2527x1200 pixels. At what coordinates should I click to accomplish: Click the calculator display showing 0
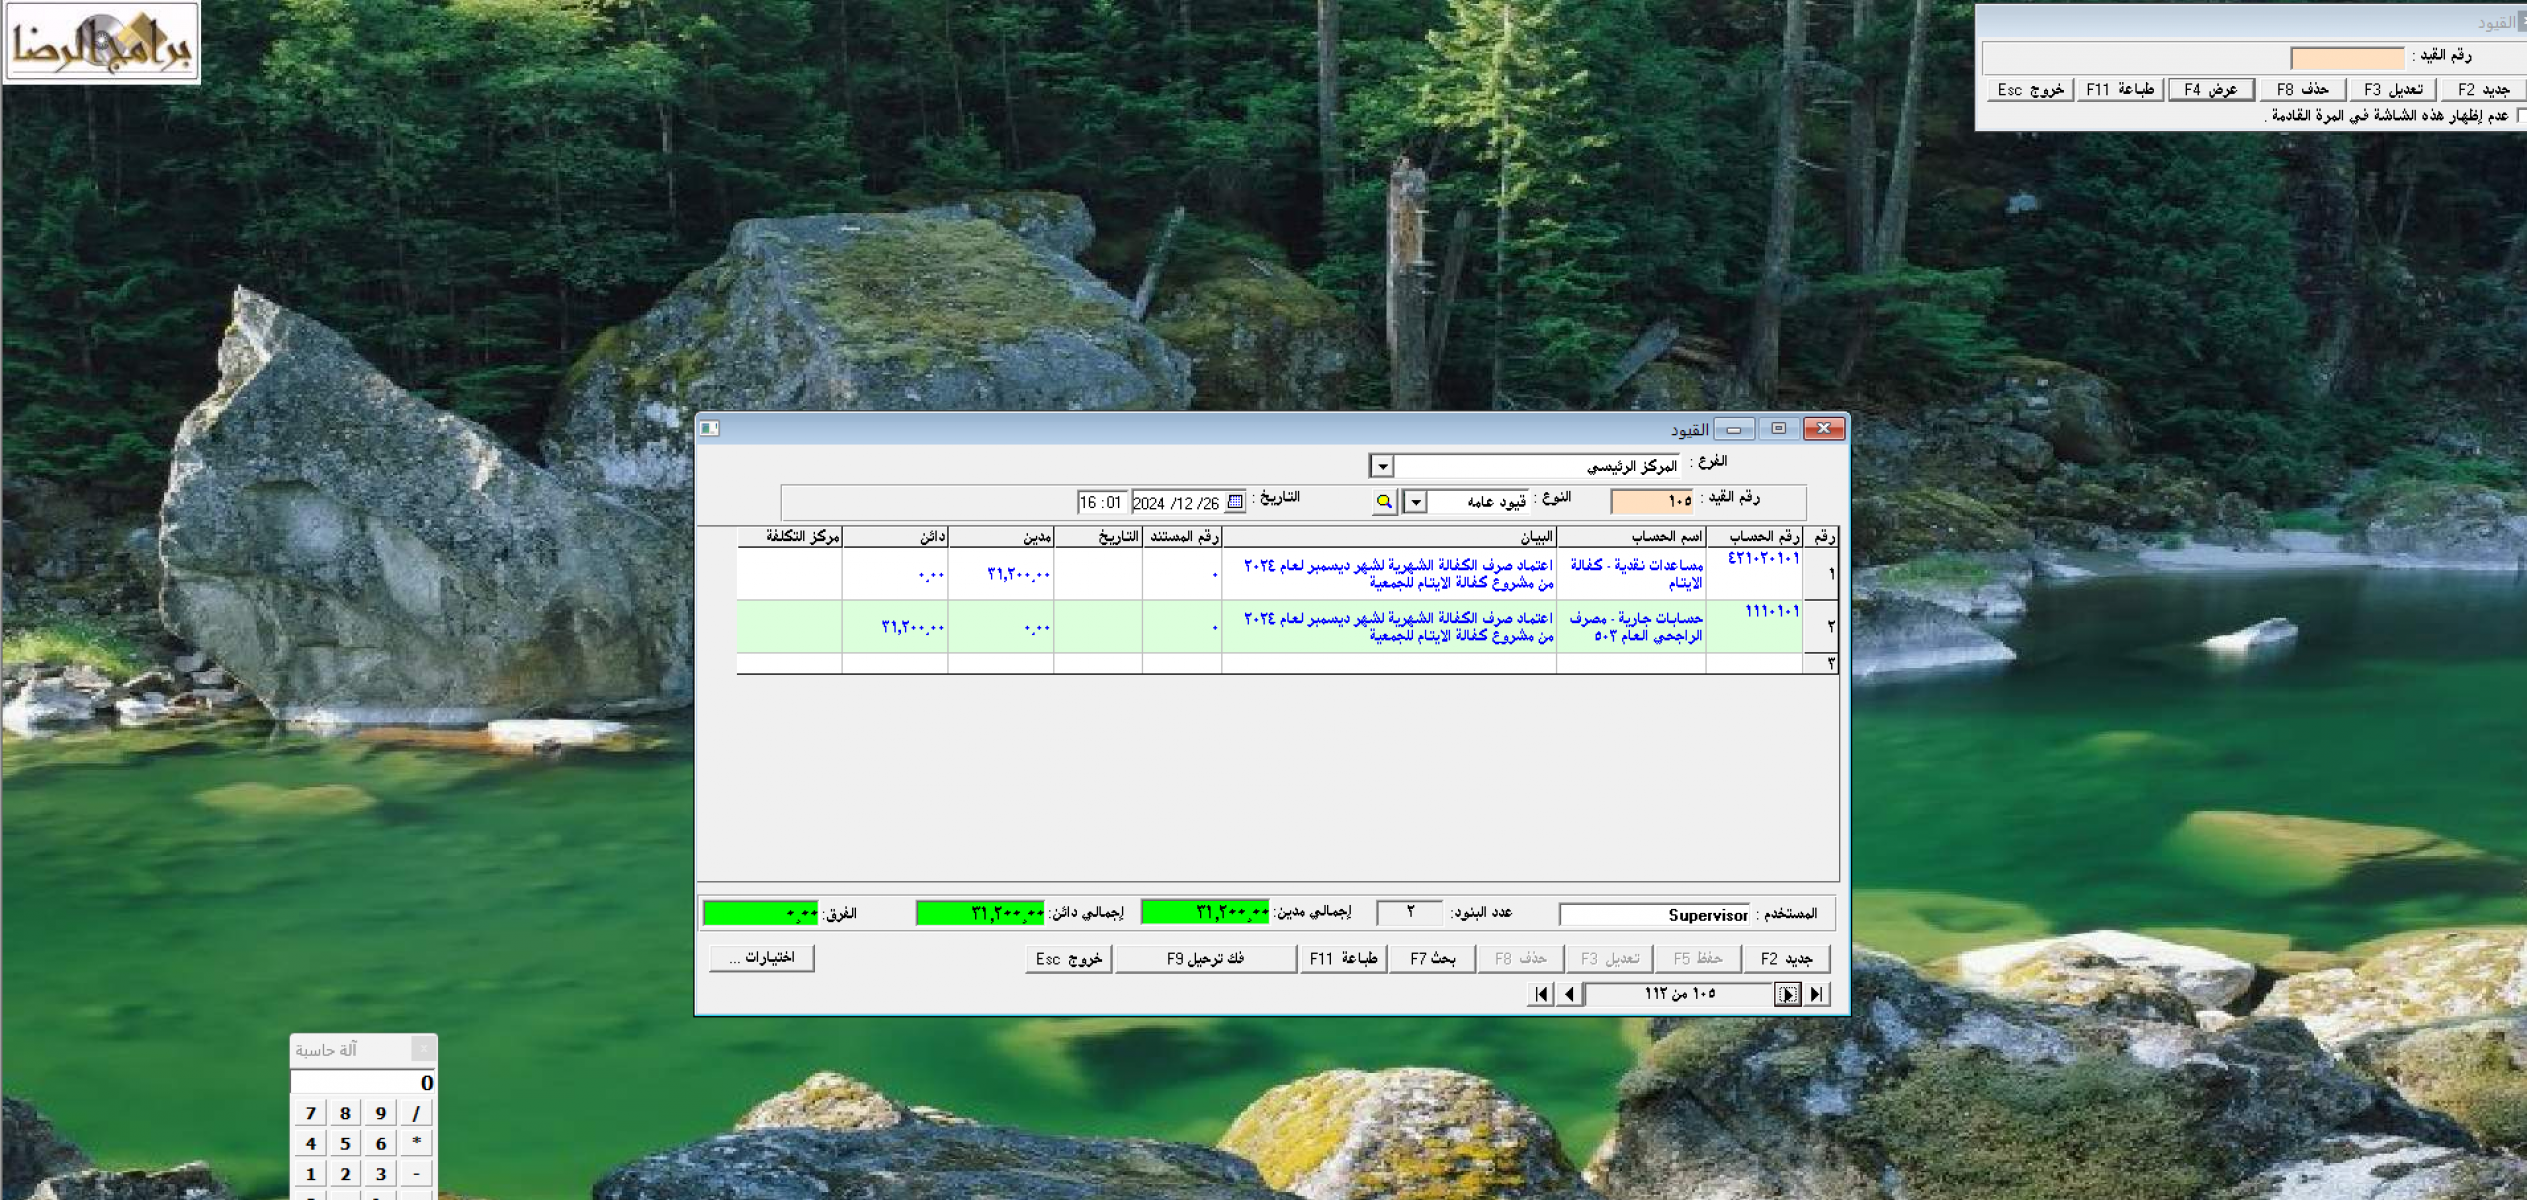(363, 1083)
